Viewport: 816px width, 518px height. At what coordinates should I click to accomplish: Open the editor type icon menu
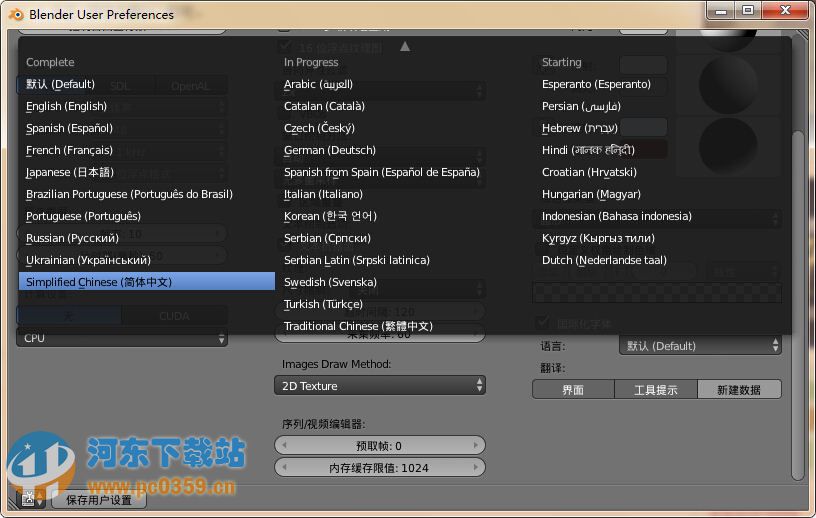point(32,499)
